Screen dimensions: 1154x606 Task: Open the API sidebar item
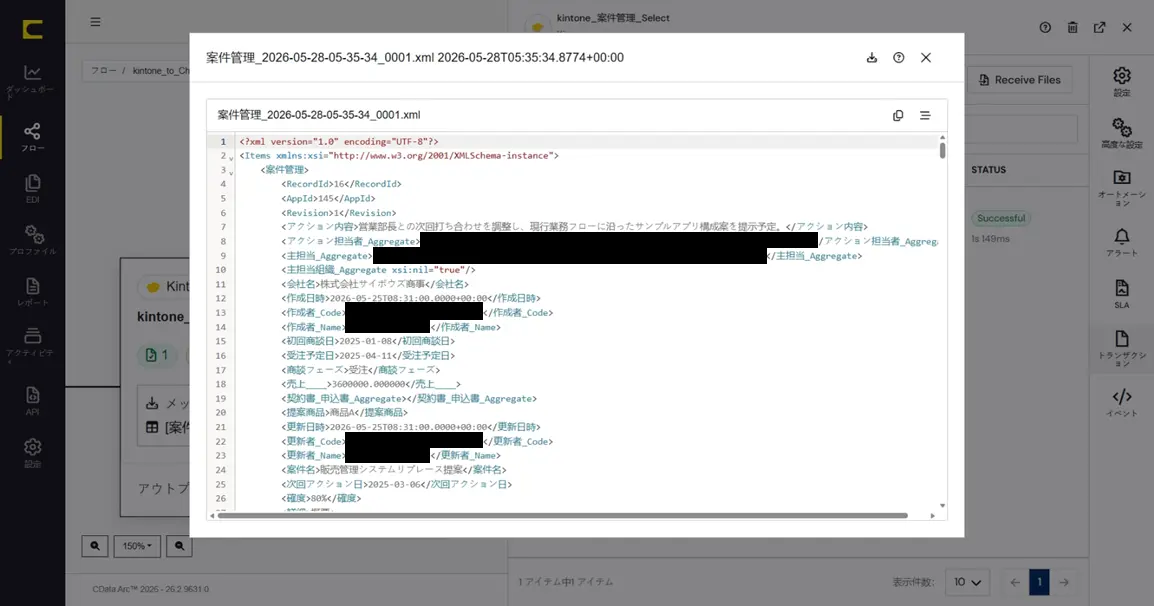pyautogui.click(x=32, y=401)
